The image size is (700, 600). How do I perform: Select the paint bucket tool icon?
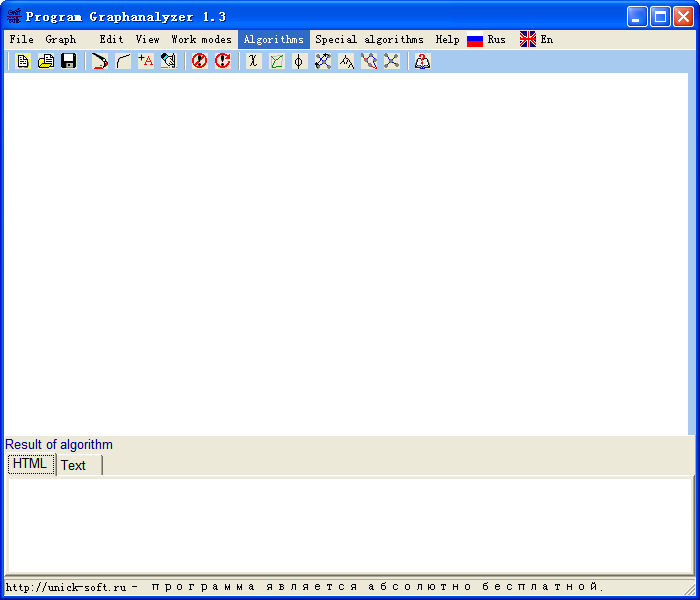(169, 61)
